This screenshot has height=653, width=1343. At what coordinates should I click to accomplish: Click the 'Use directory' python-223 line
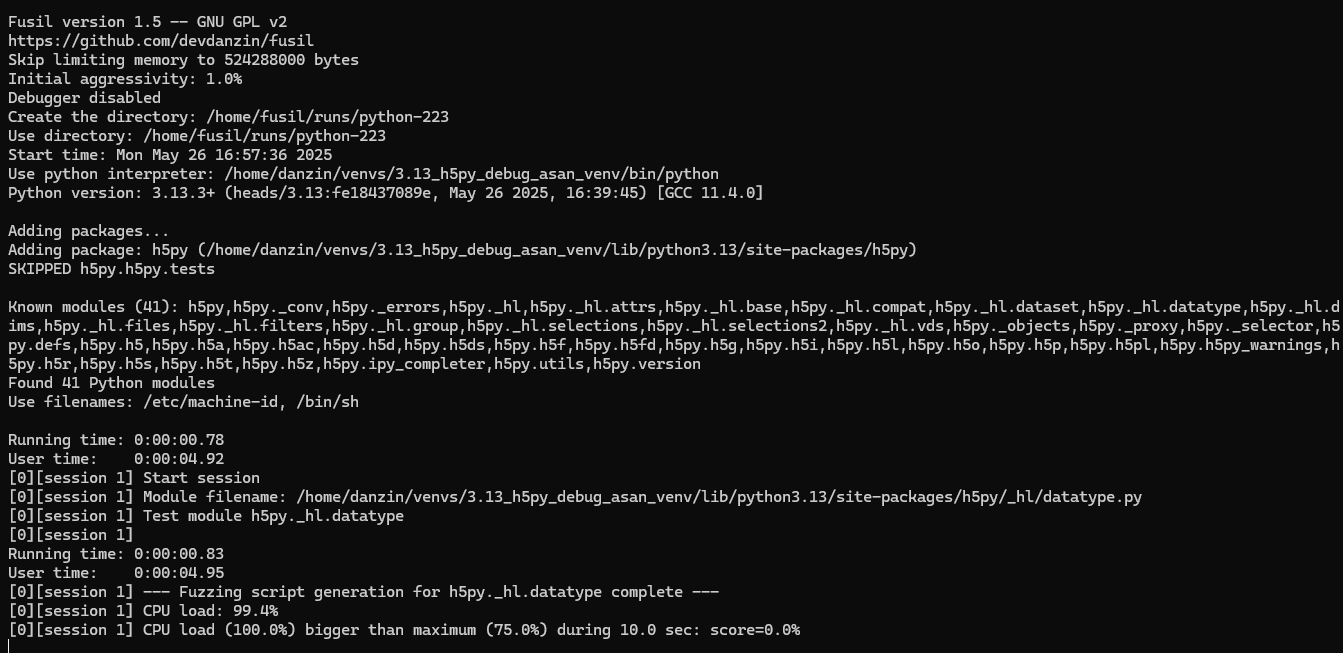coord(197,136)
